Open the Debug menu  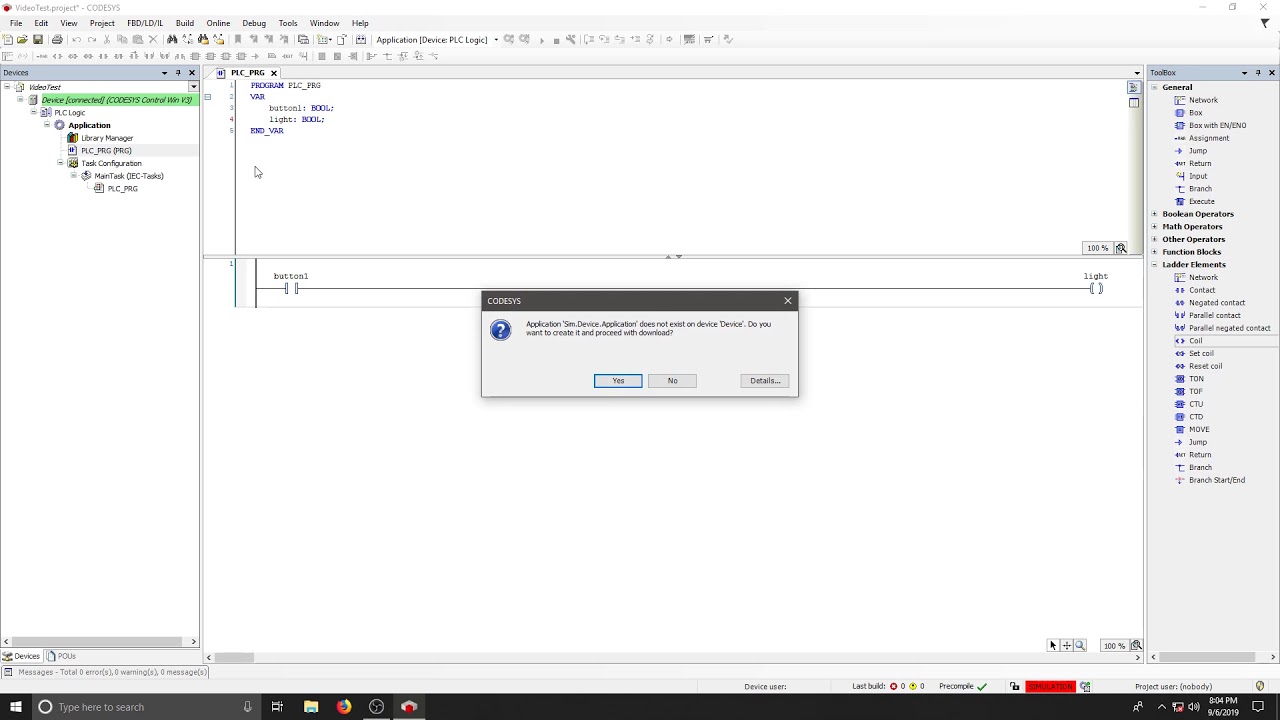tap(254, 23)
